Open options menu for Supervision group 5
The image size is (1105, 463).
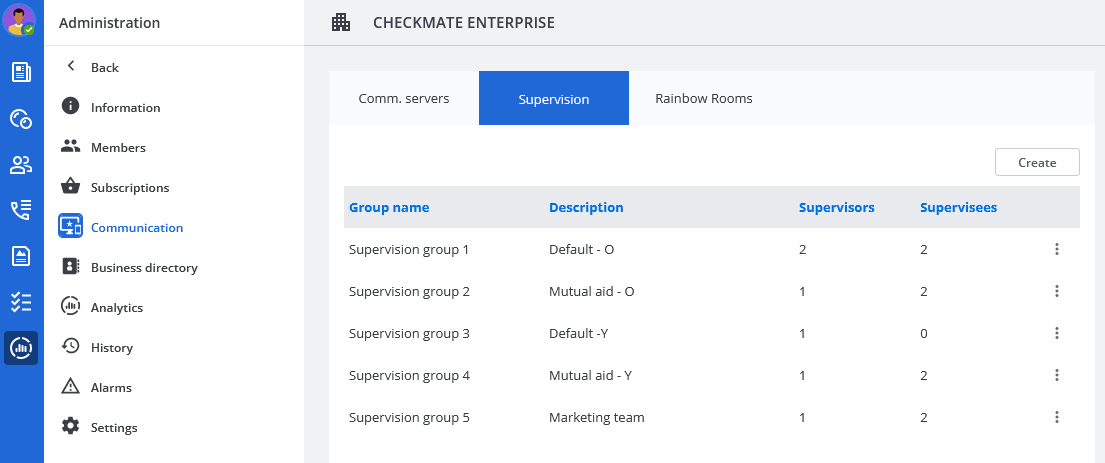pyautogui.click(x=1056, y=417)
